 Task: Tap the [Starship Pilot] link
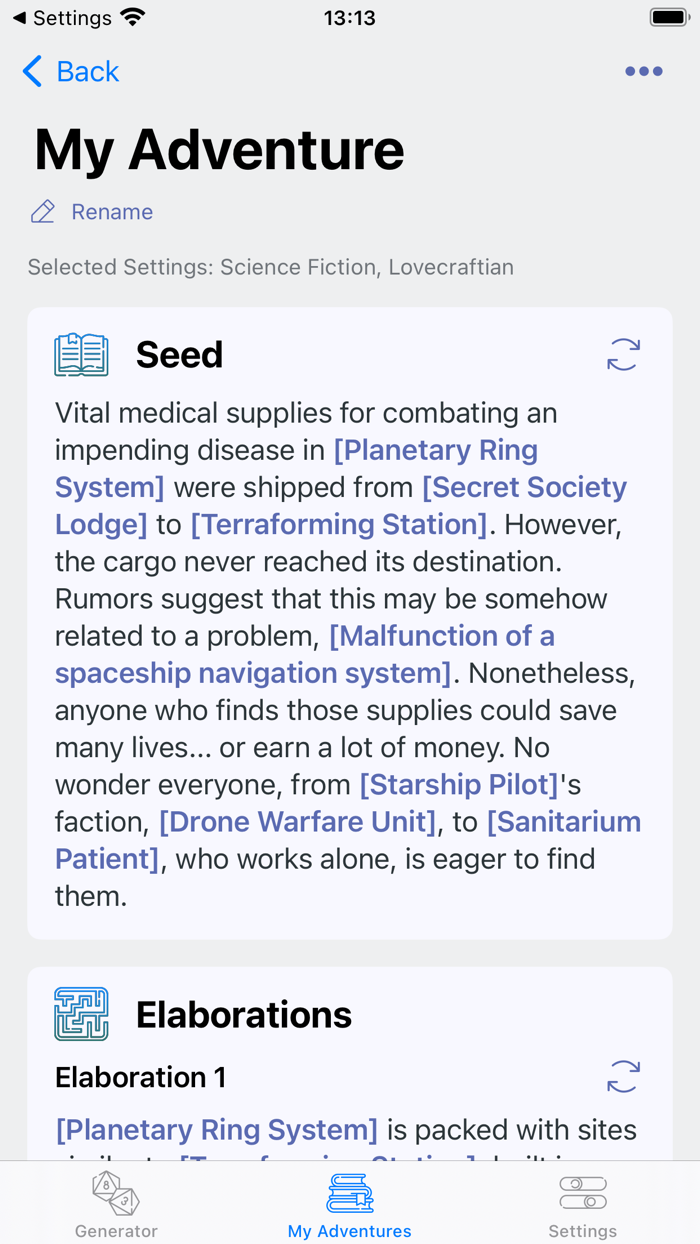click(x=460, y=784)
